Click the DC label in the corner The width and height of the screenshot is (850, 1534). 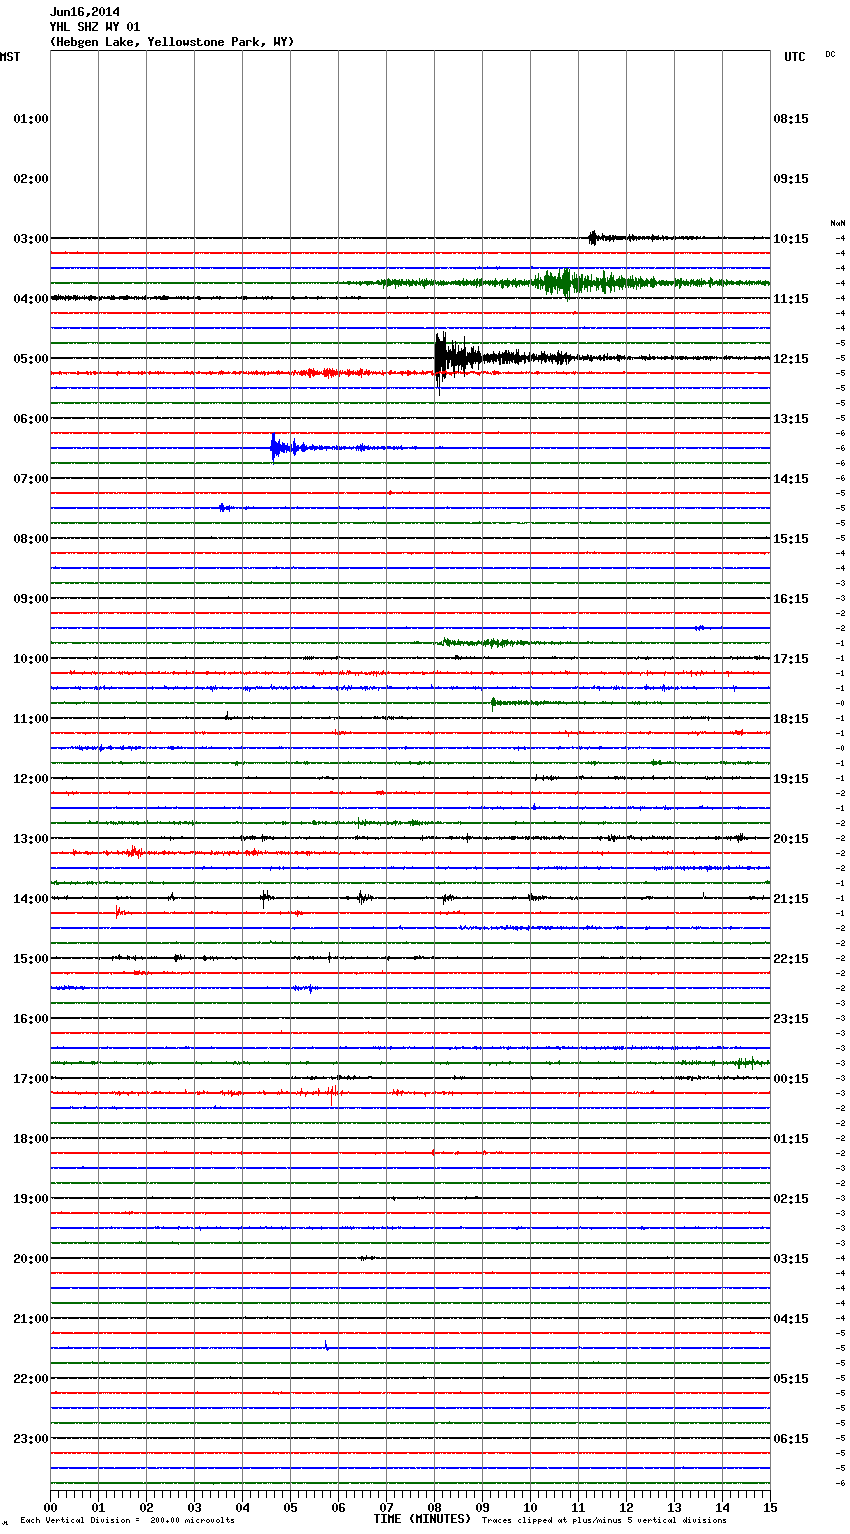(830, 54)
